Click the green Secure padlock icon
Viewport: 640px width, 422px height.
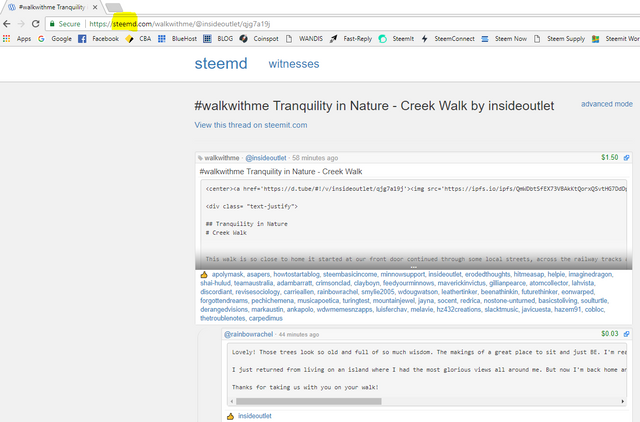click(x=52, y=24)
